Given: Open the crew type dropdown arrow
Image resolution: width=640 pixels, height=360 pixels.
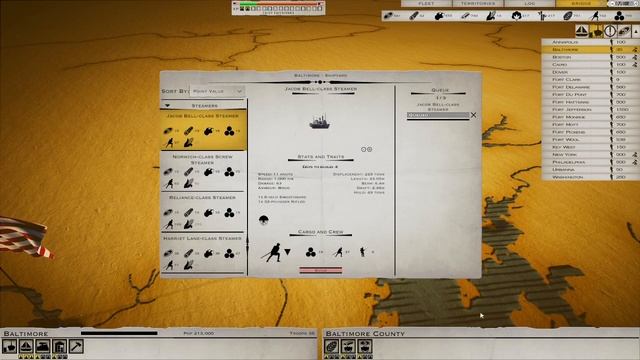Looking at the screenshot, I should tap(287, 252).
